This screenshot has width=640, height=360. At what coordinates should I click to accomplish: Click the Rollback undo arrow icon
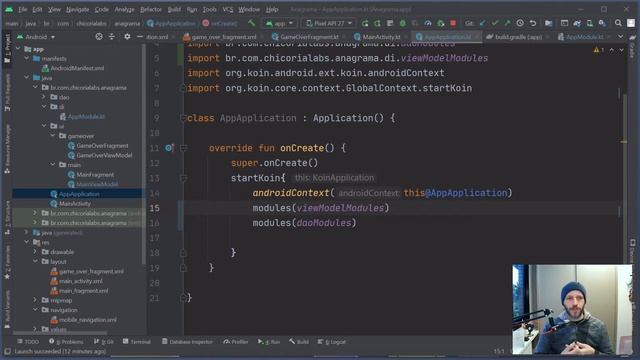point(533,23)
